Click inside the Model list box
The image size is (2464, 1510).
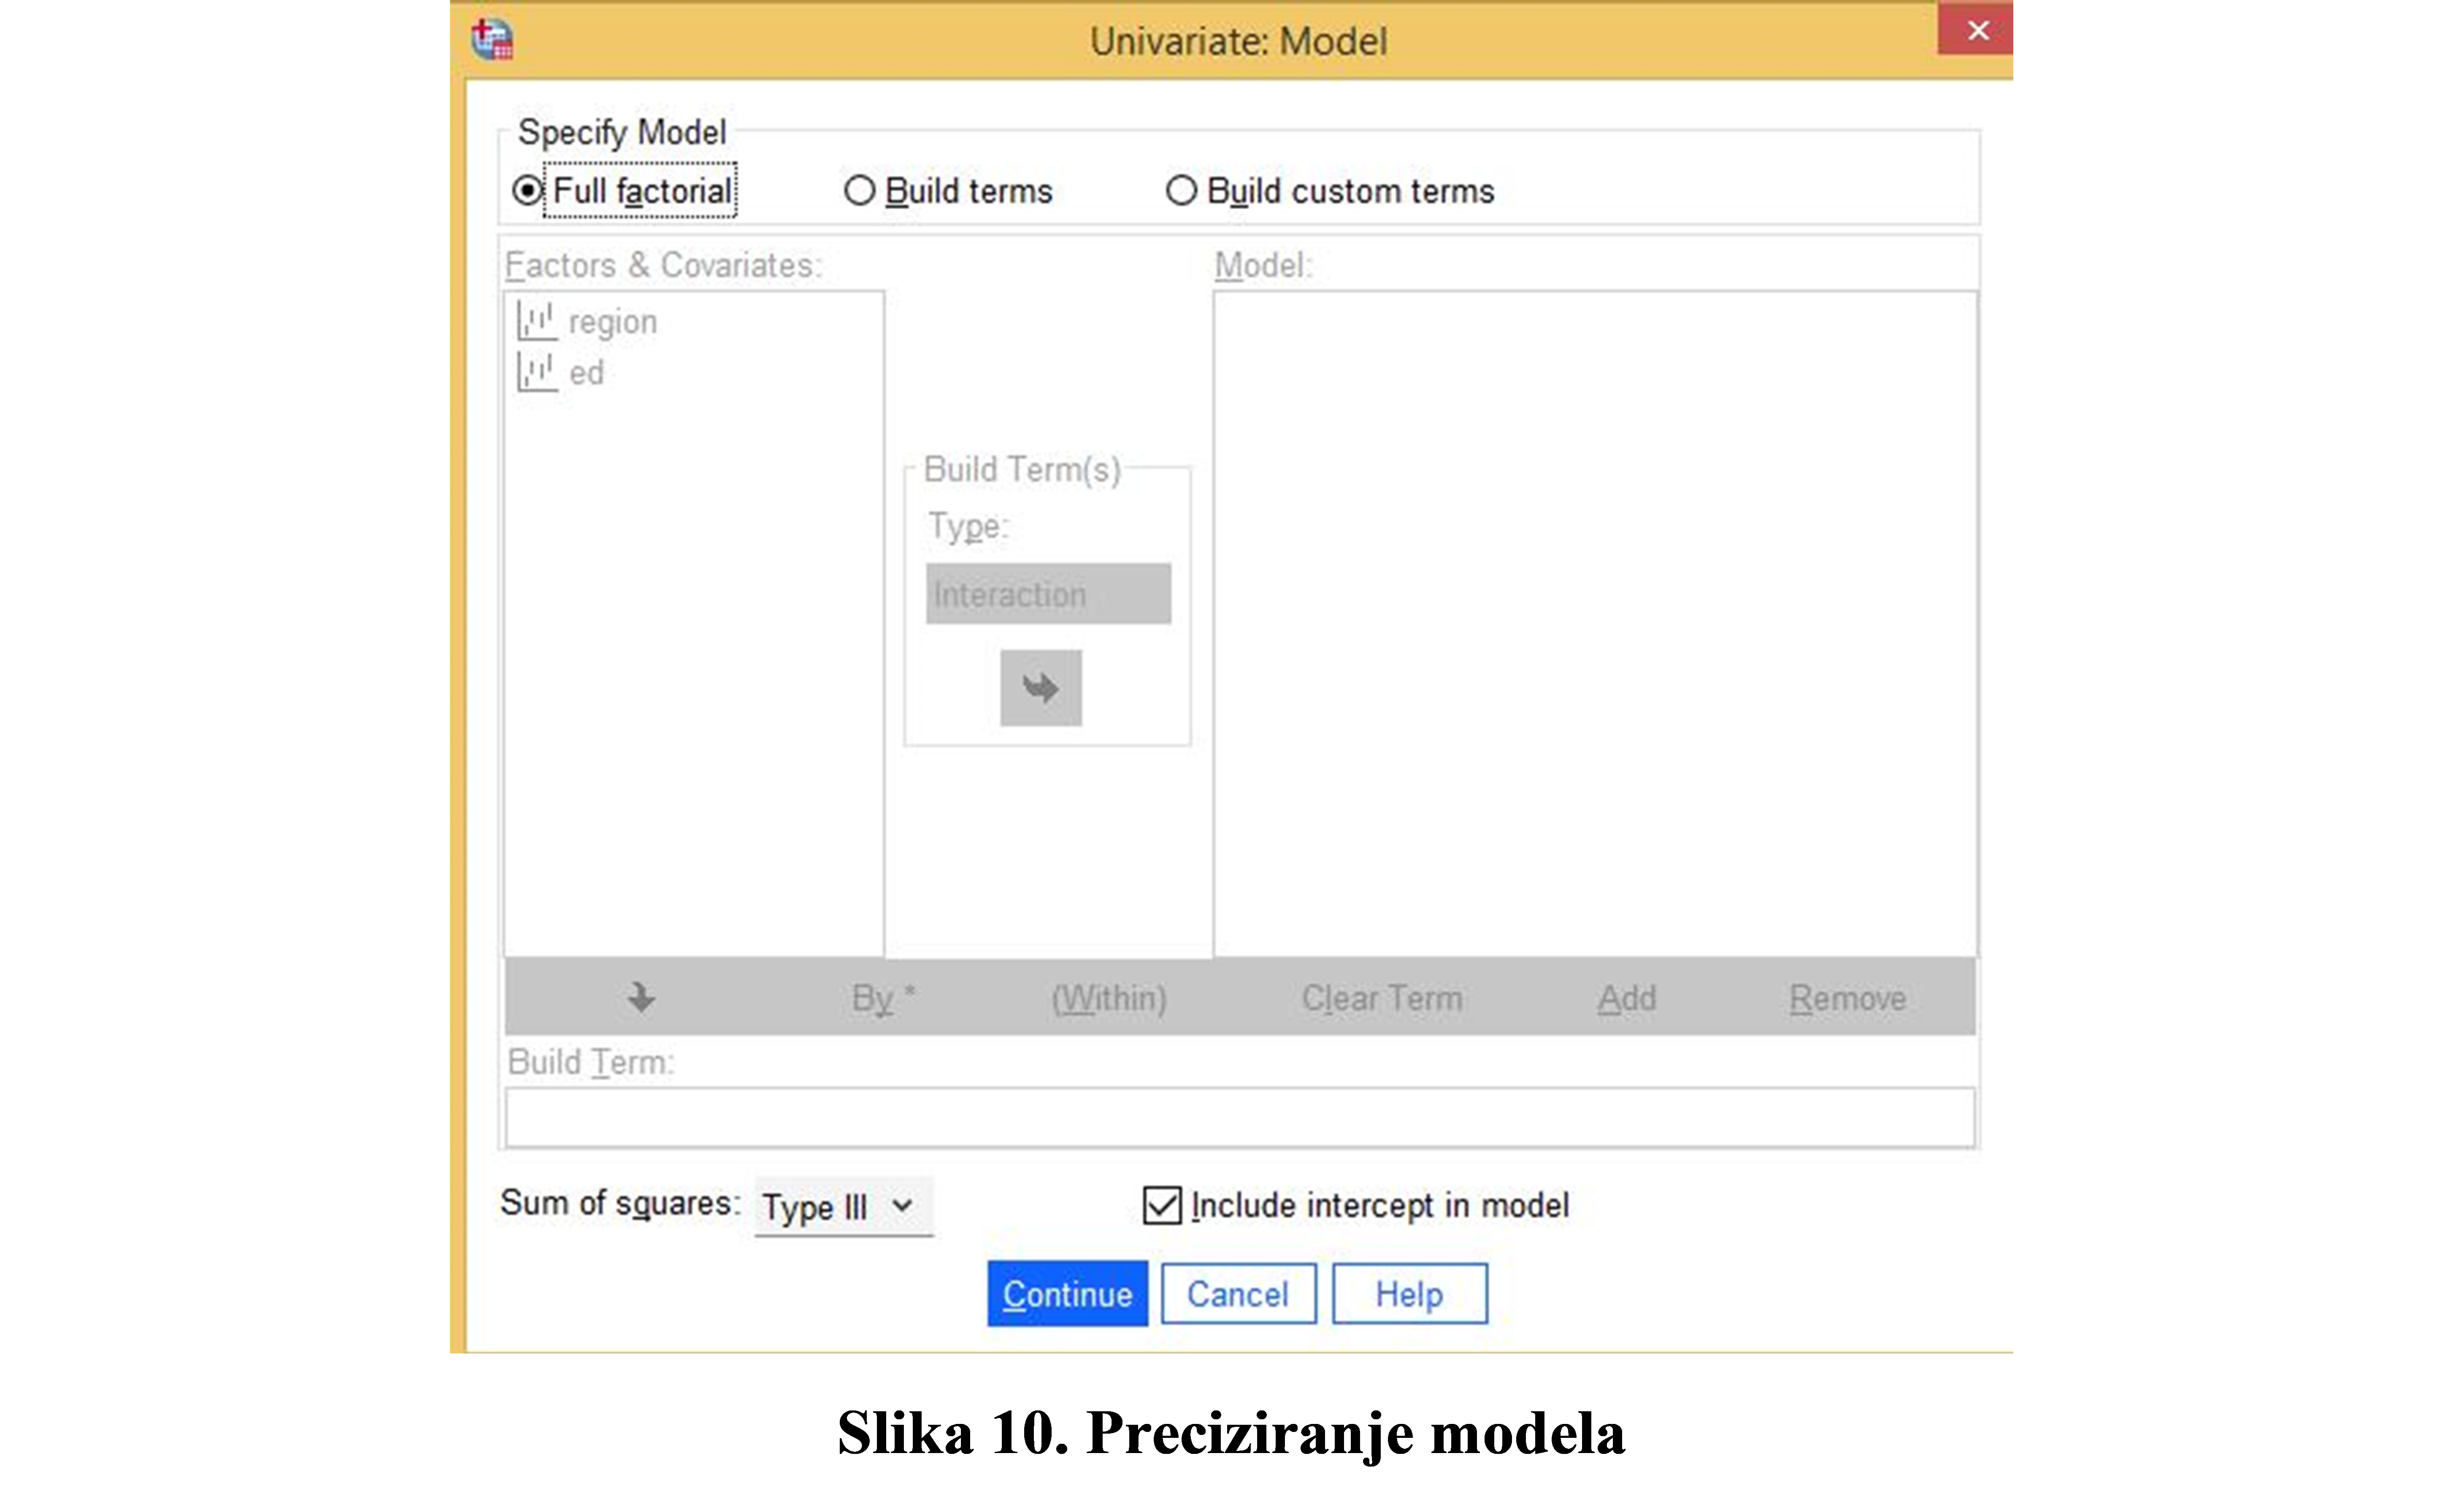1596,623
